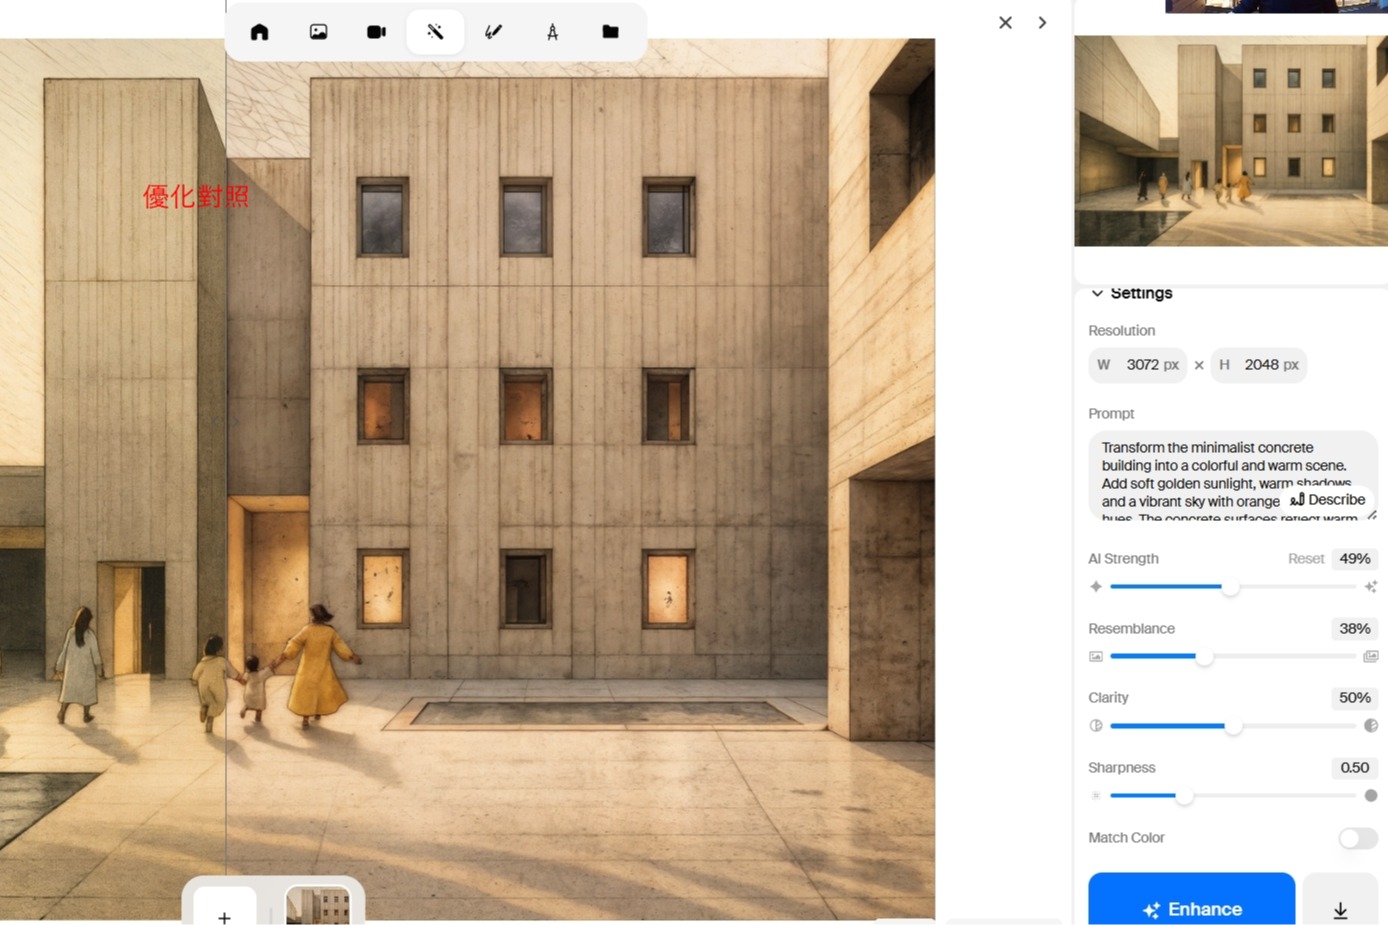
Task: Open the image generation tool icon
Action: click(x=318, y=32)
